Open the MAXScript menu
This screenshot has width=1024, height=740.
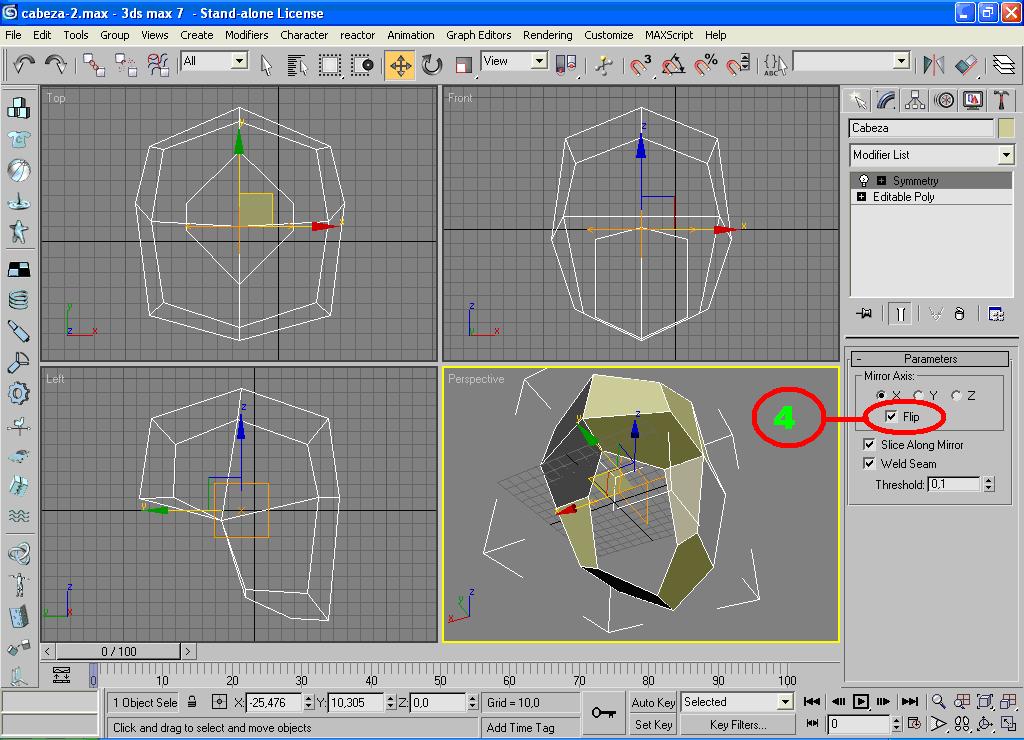coord(669,35)
